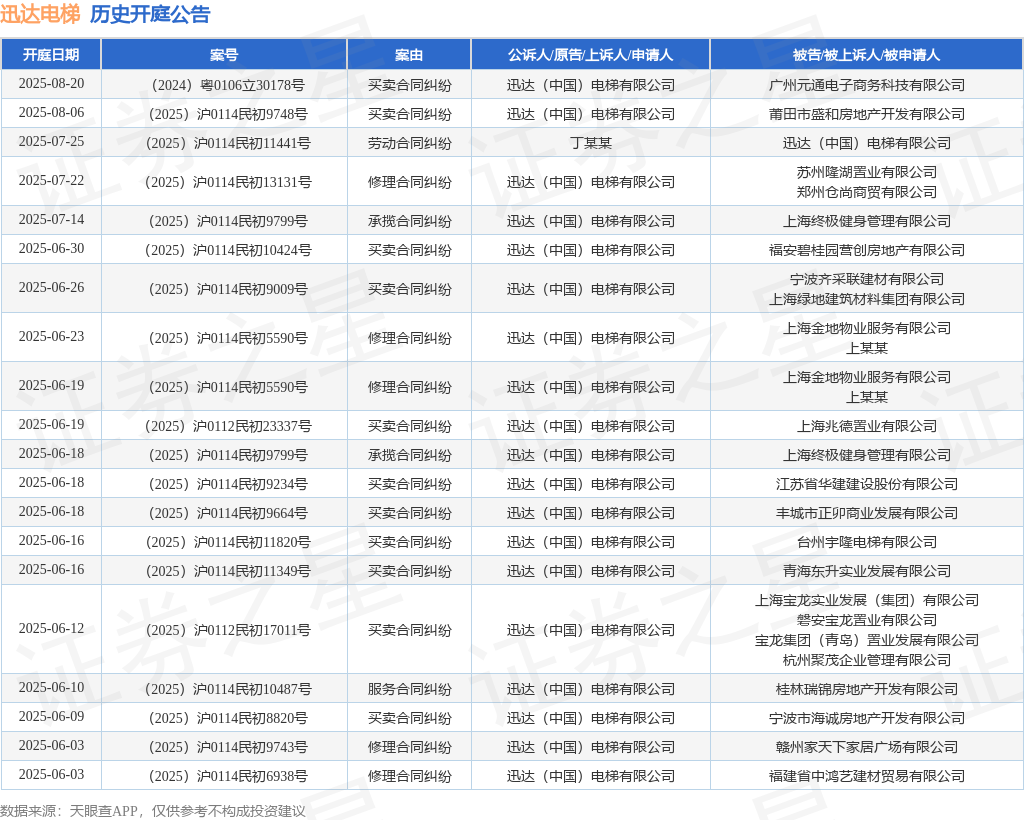Click defendant 台州宇隆电梯有限公司
1024x820 pixels.
[x=867, y=542]
